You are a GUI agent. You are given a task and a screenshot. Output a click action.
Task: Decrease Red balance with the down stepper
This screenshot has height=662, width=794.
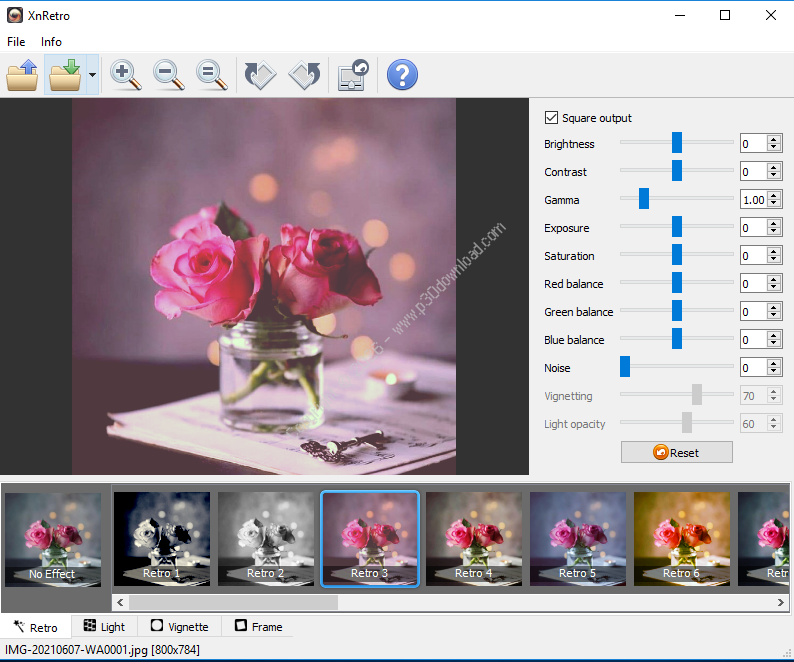(773, 288)
